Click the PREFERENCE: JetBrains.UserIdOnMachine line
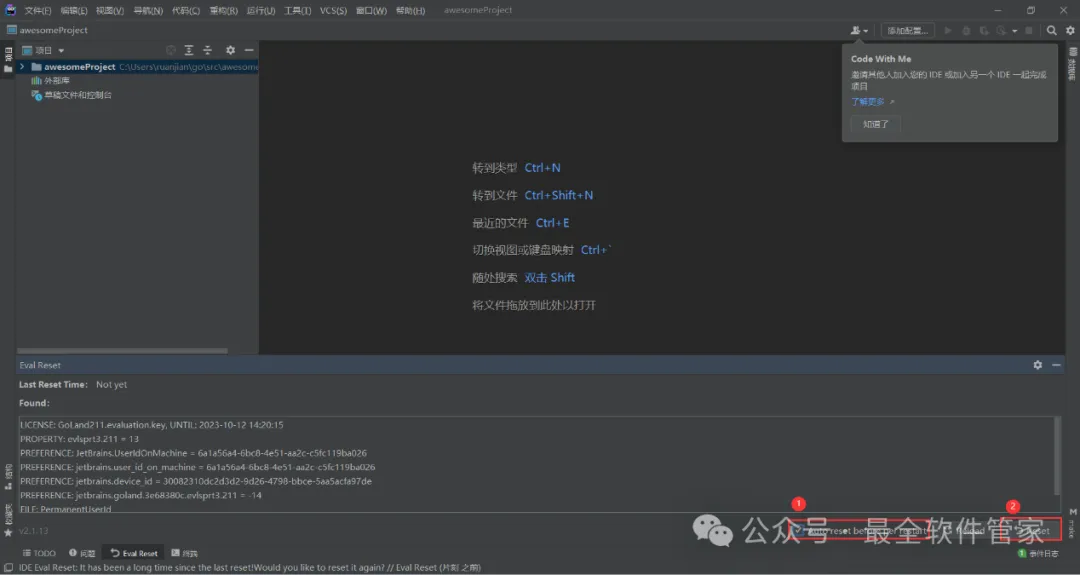 tap(193, 453)
